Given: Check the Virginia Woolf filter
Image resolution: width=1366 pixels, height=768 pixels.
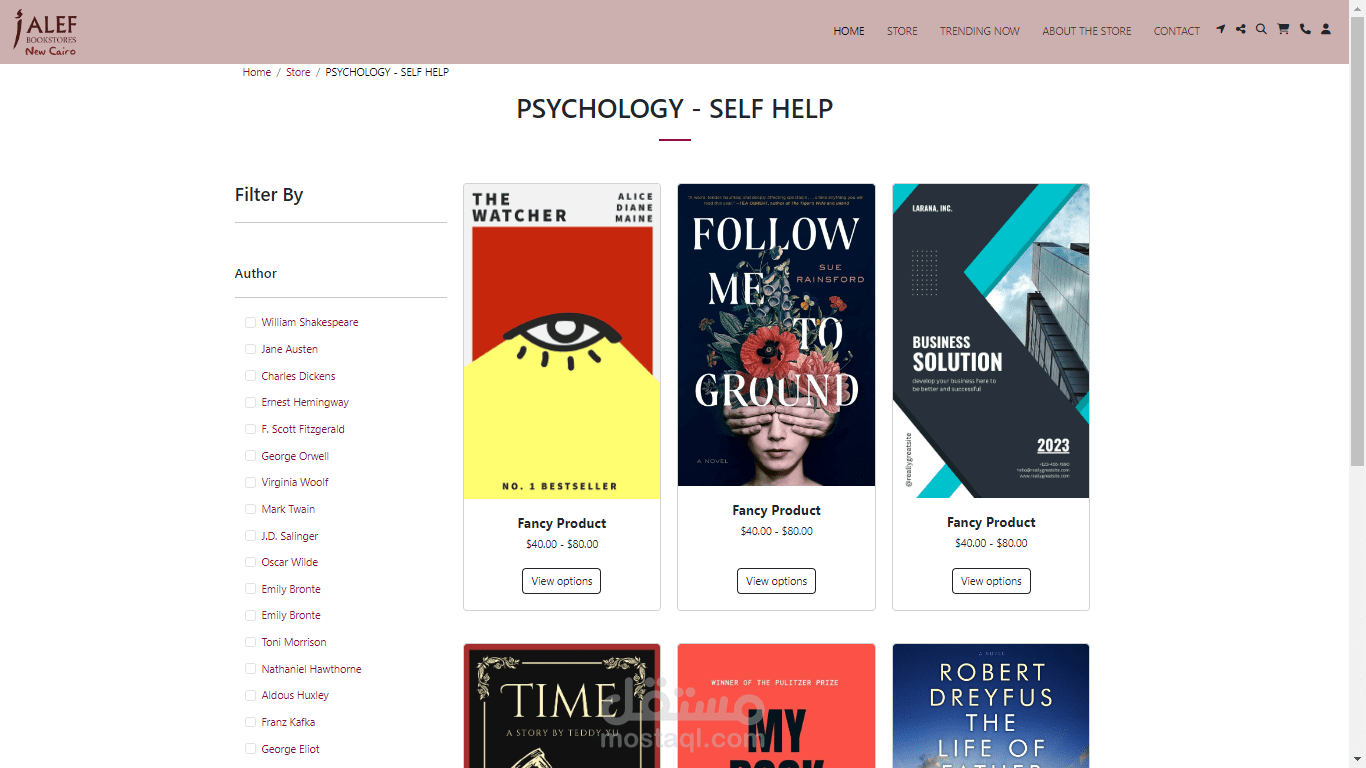Looking at the screenshot, I should 250,482.
